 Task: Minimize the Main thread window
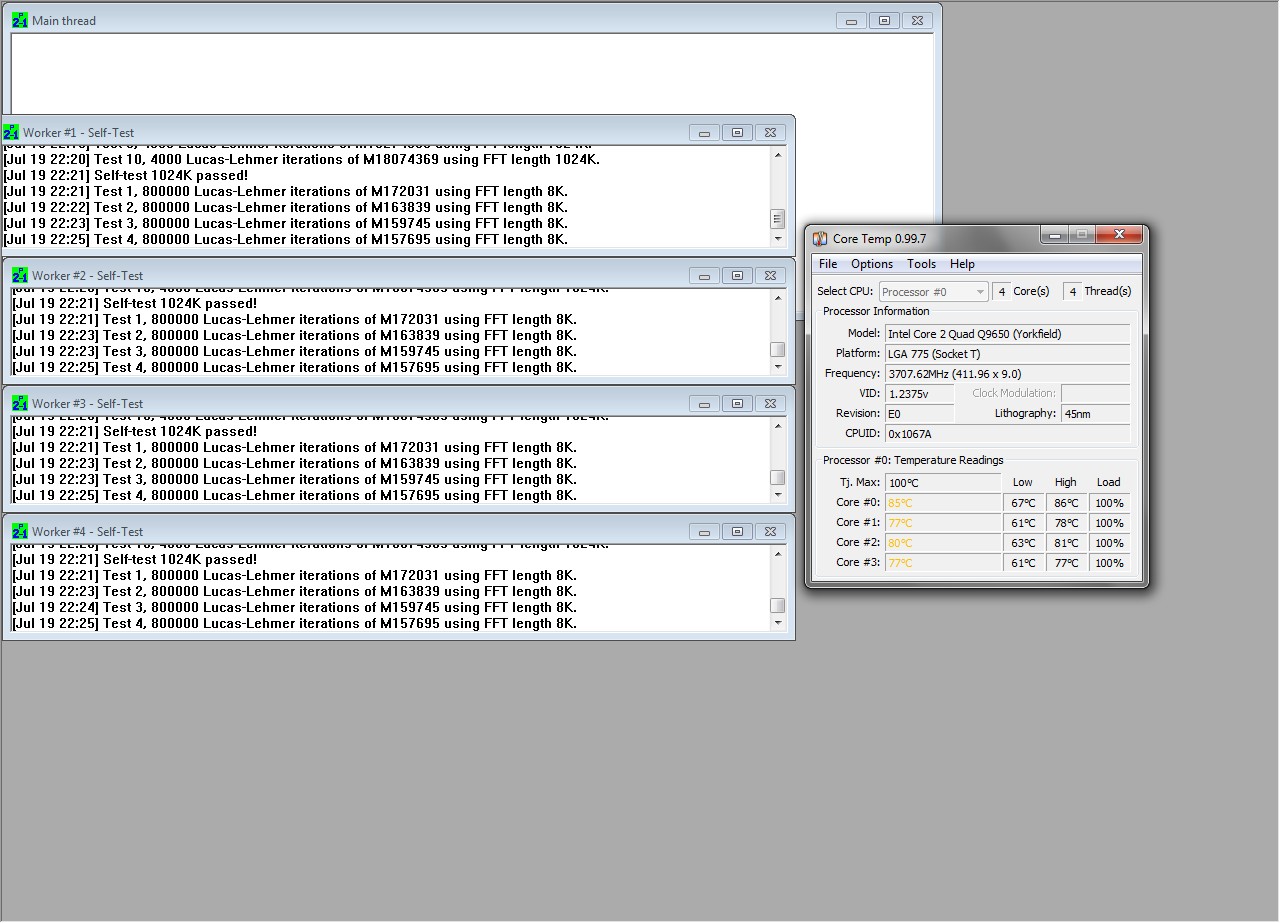click(852, 20)
